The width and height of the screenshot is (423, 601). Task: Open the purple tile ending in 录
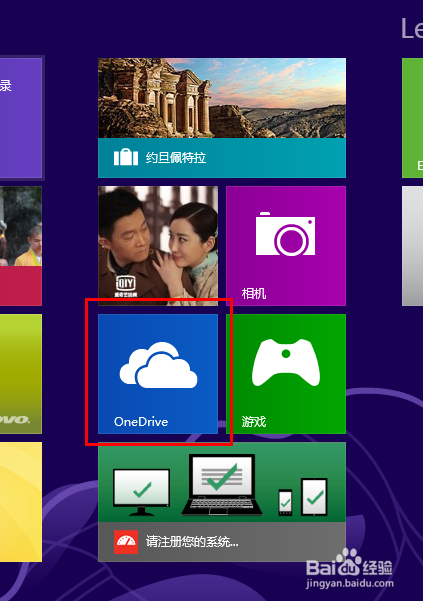[x=21, y=118]
